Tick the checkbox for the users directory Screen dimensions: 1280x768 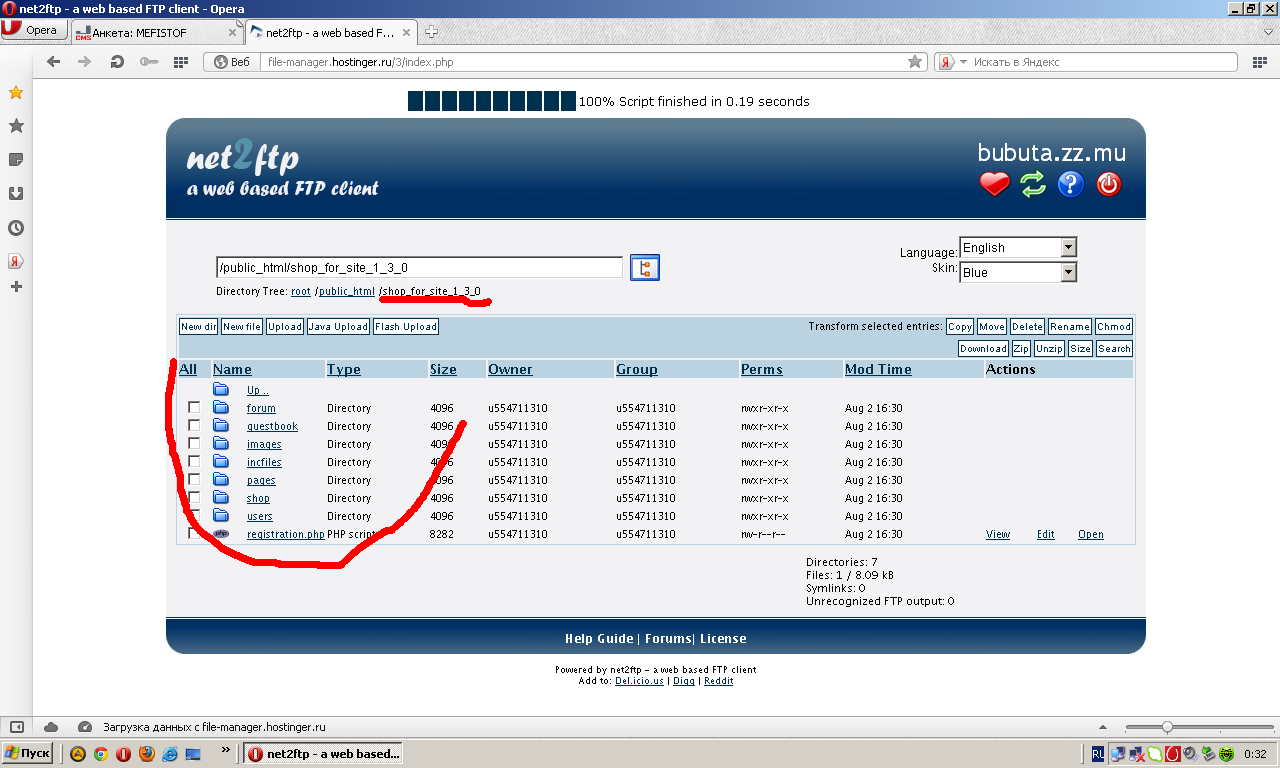pos(194,516)
